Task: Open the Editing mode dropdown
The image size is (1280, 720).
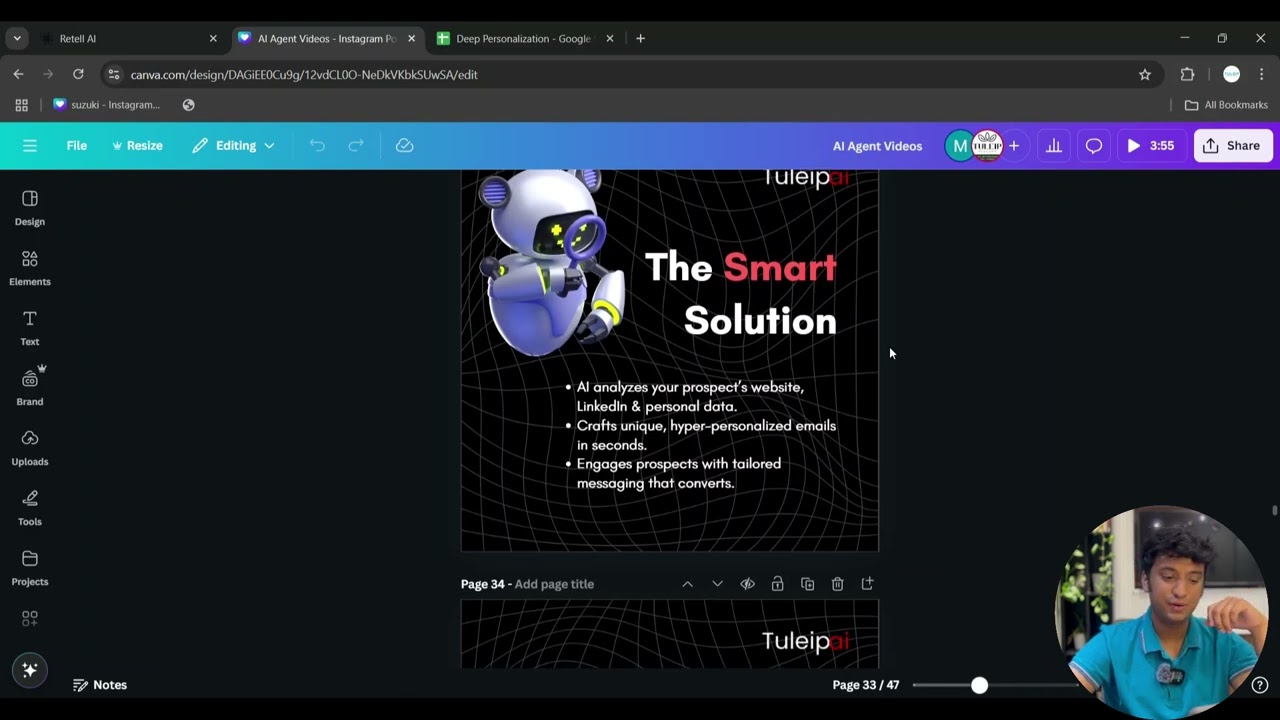Action: tap(233, 146)
